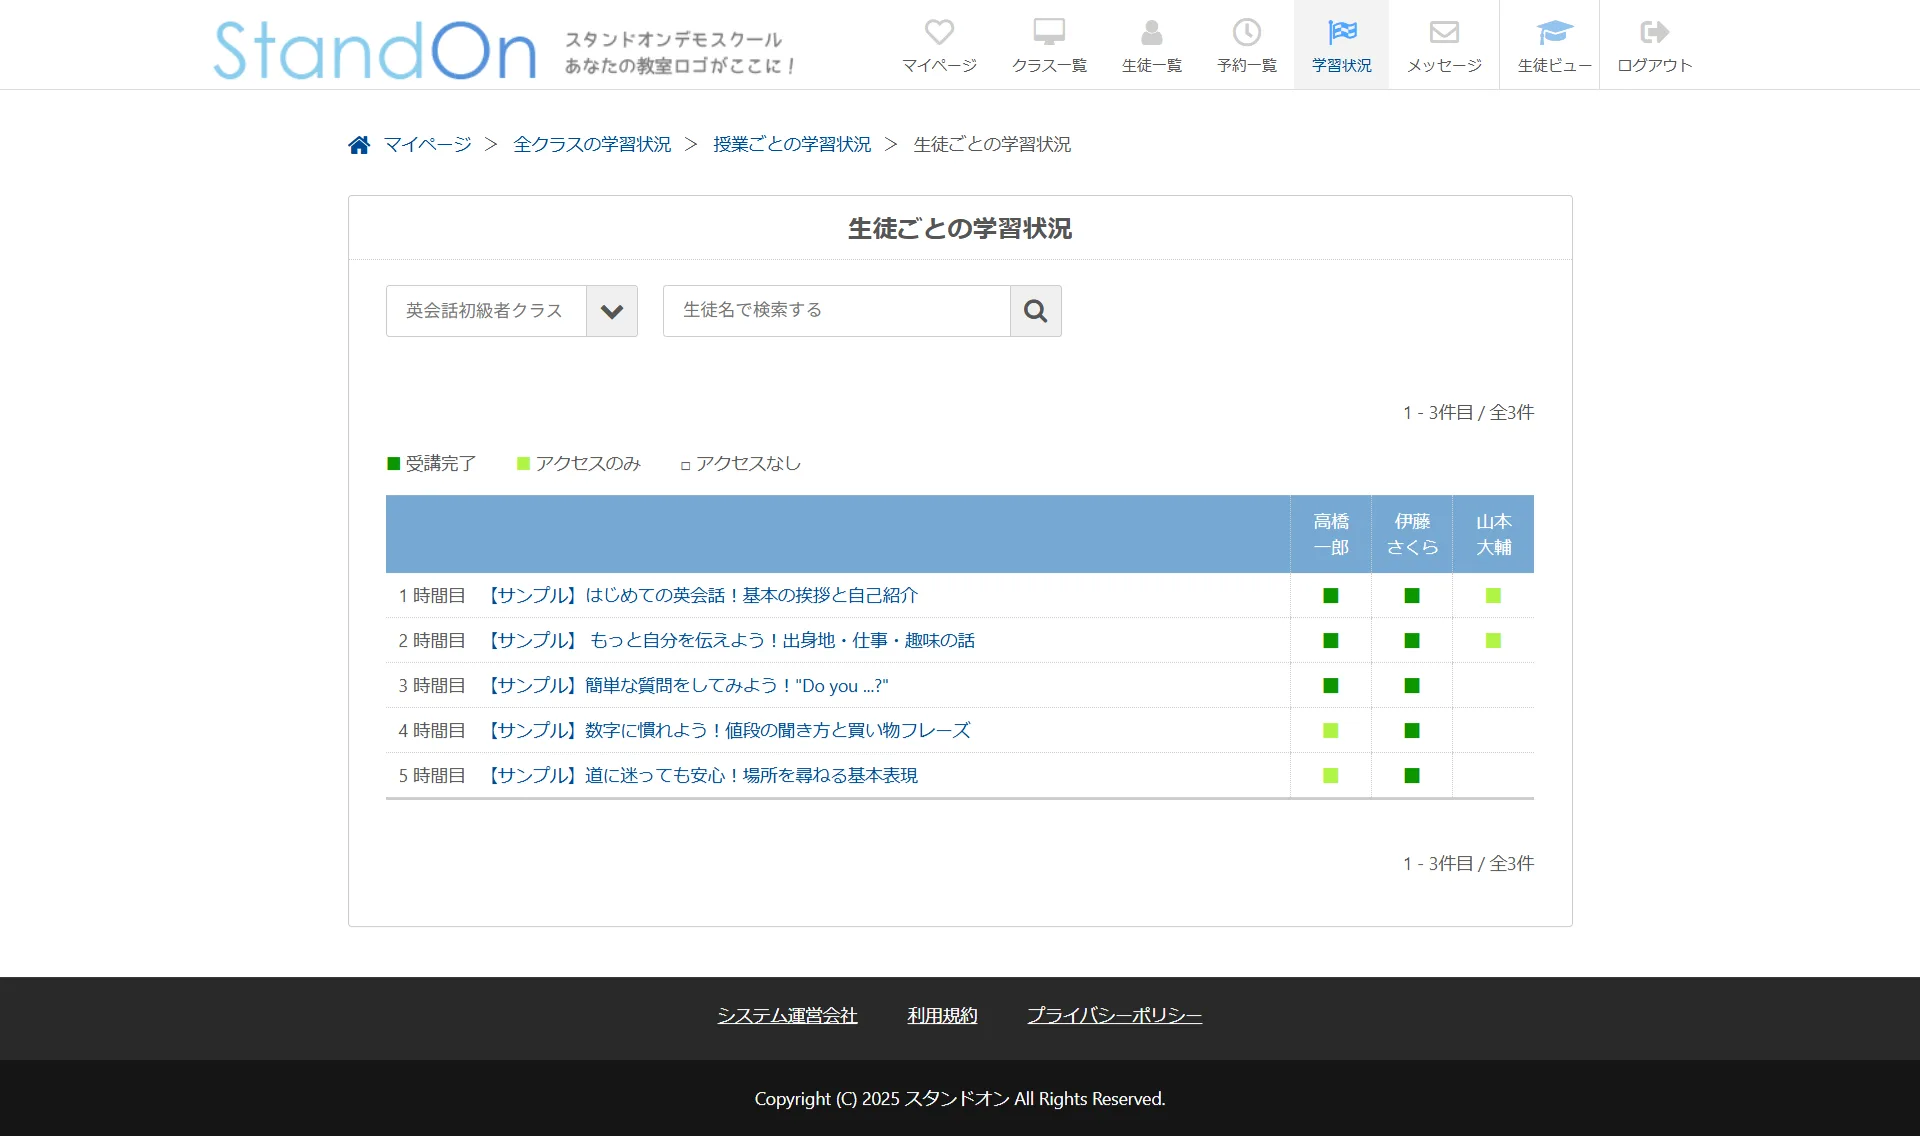1920x1136 pixels.
Task: Click the home icon in breadcrumb
Action: coord(359,145)
